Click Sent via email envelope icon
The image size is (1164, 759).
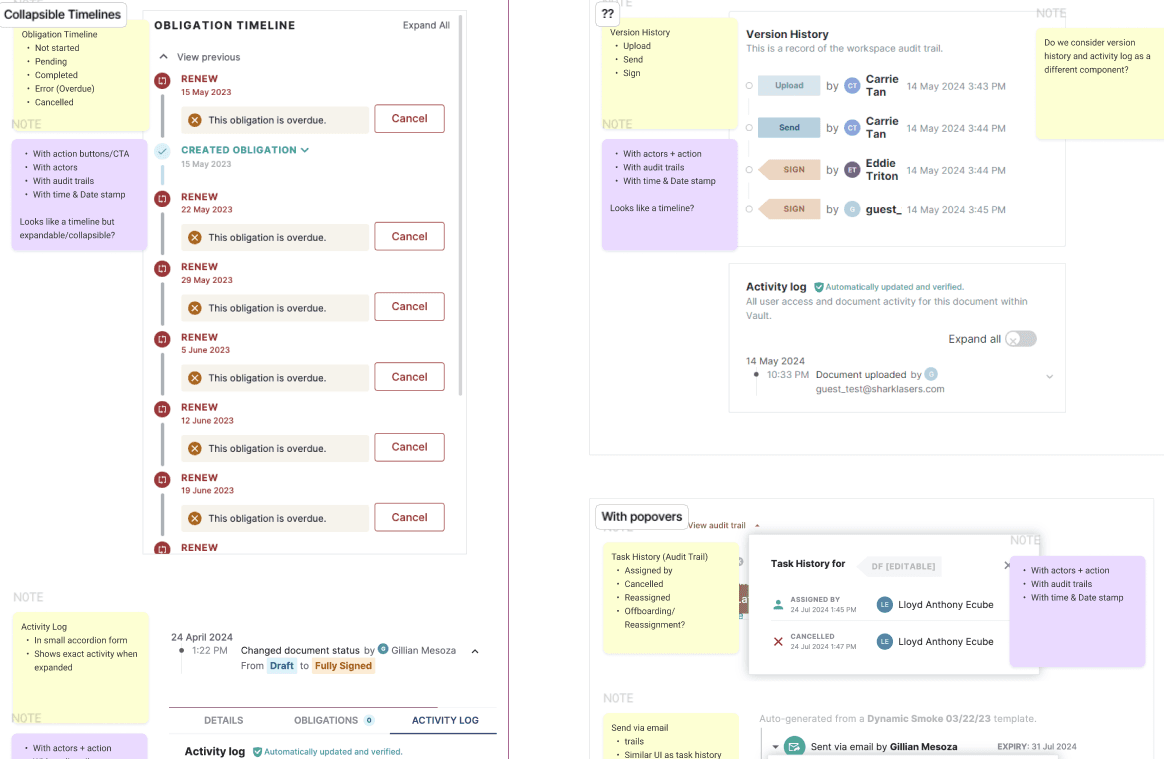click(x=794, y=746)
